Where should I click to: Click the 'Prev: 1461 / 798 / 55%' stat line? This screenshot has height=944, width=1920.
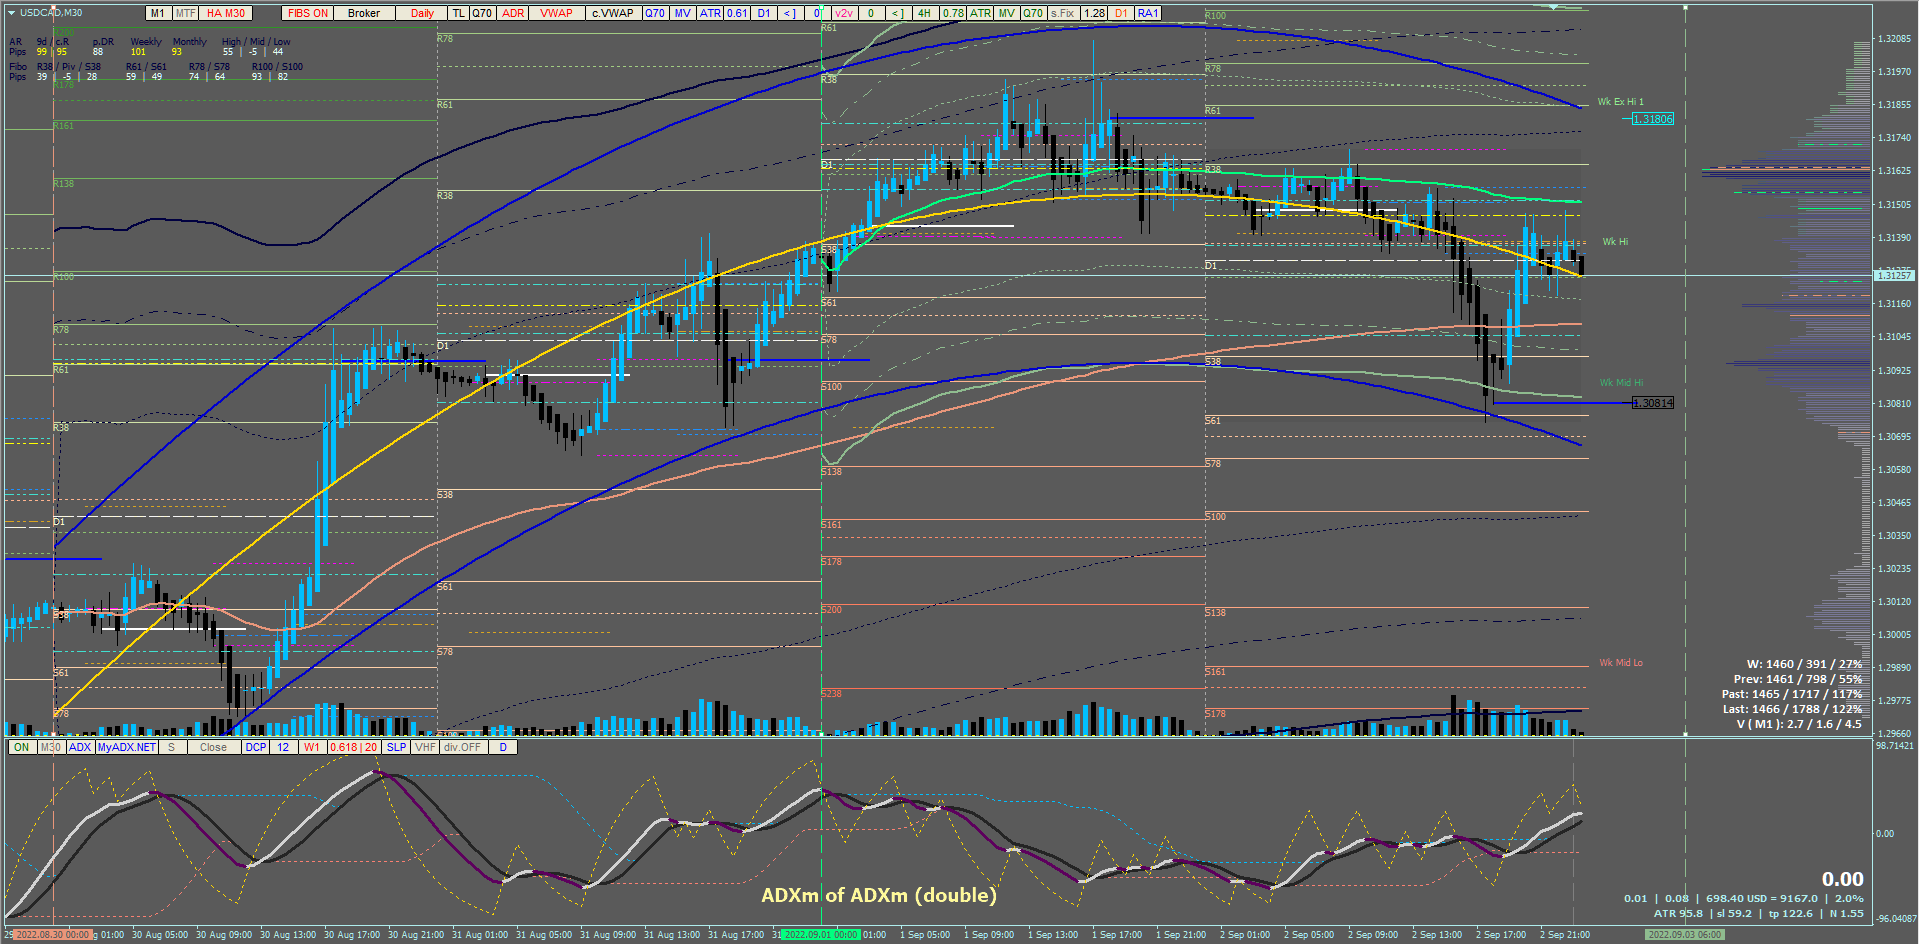click(1798, 679)
